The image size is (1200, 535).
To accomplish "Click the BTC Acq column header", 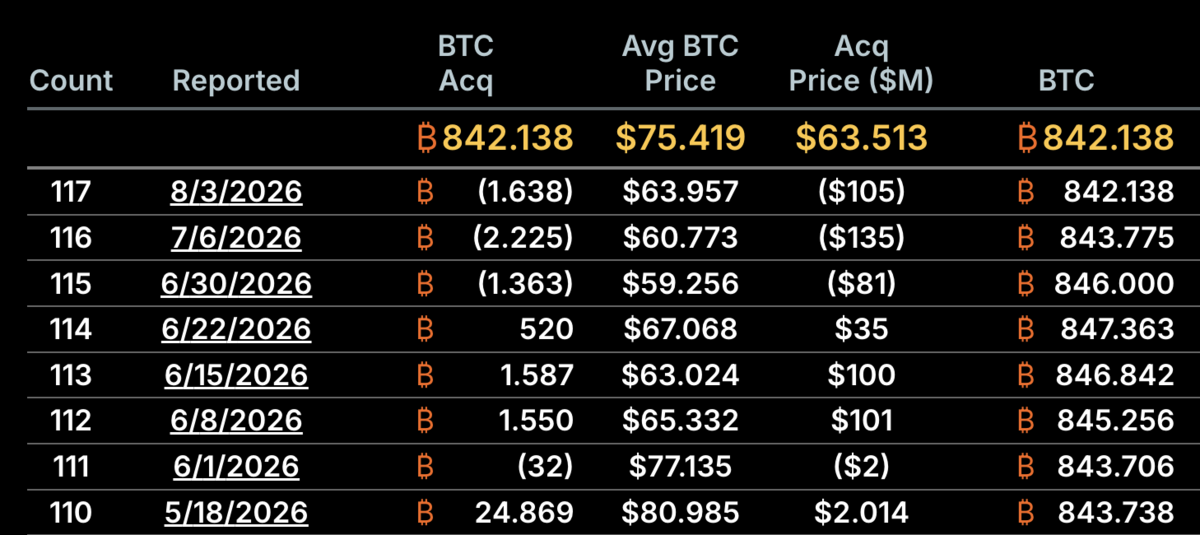I will [466, 64].
